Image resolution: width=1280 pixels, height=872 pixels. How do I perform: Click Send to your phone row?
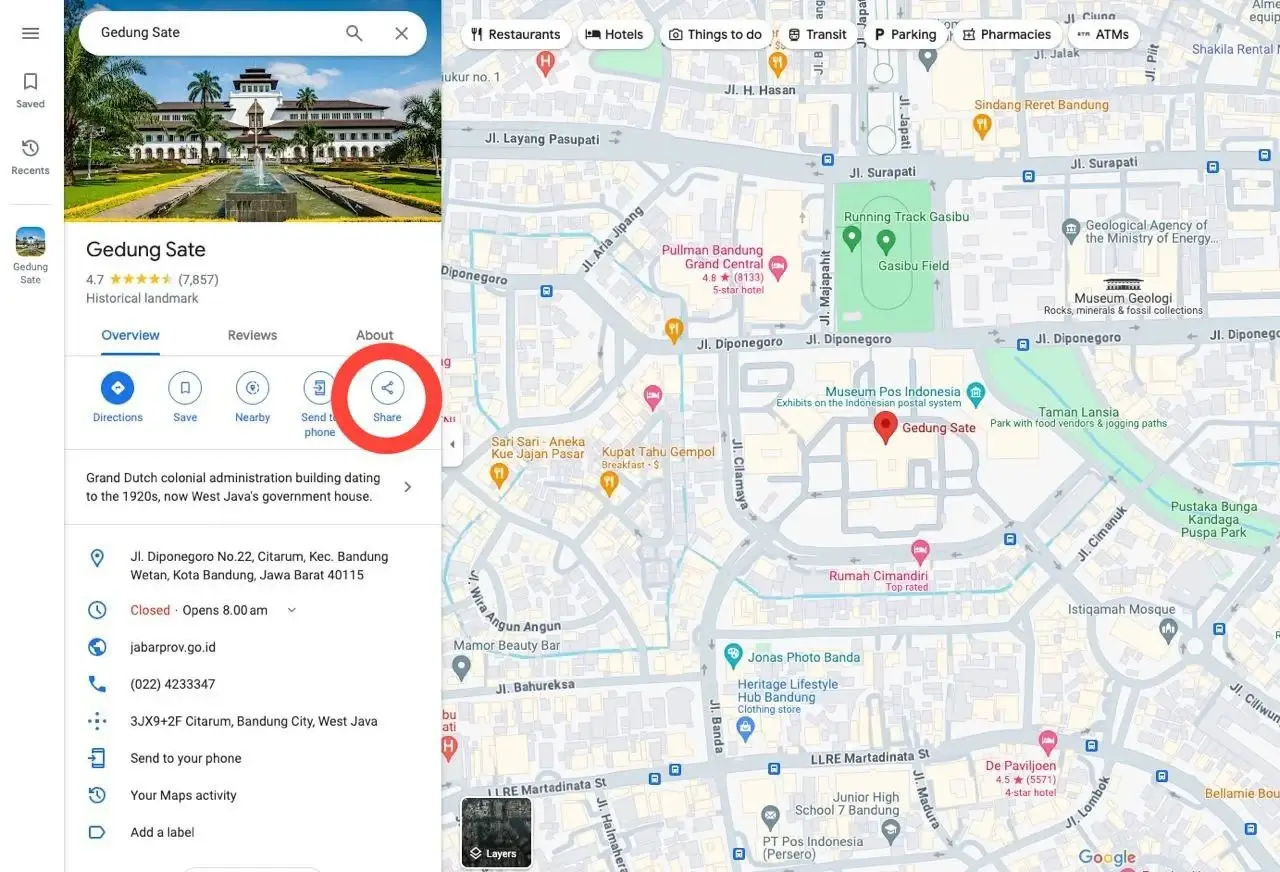pyautogui.click(x=252, y=758)
